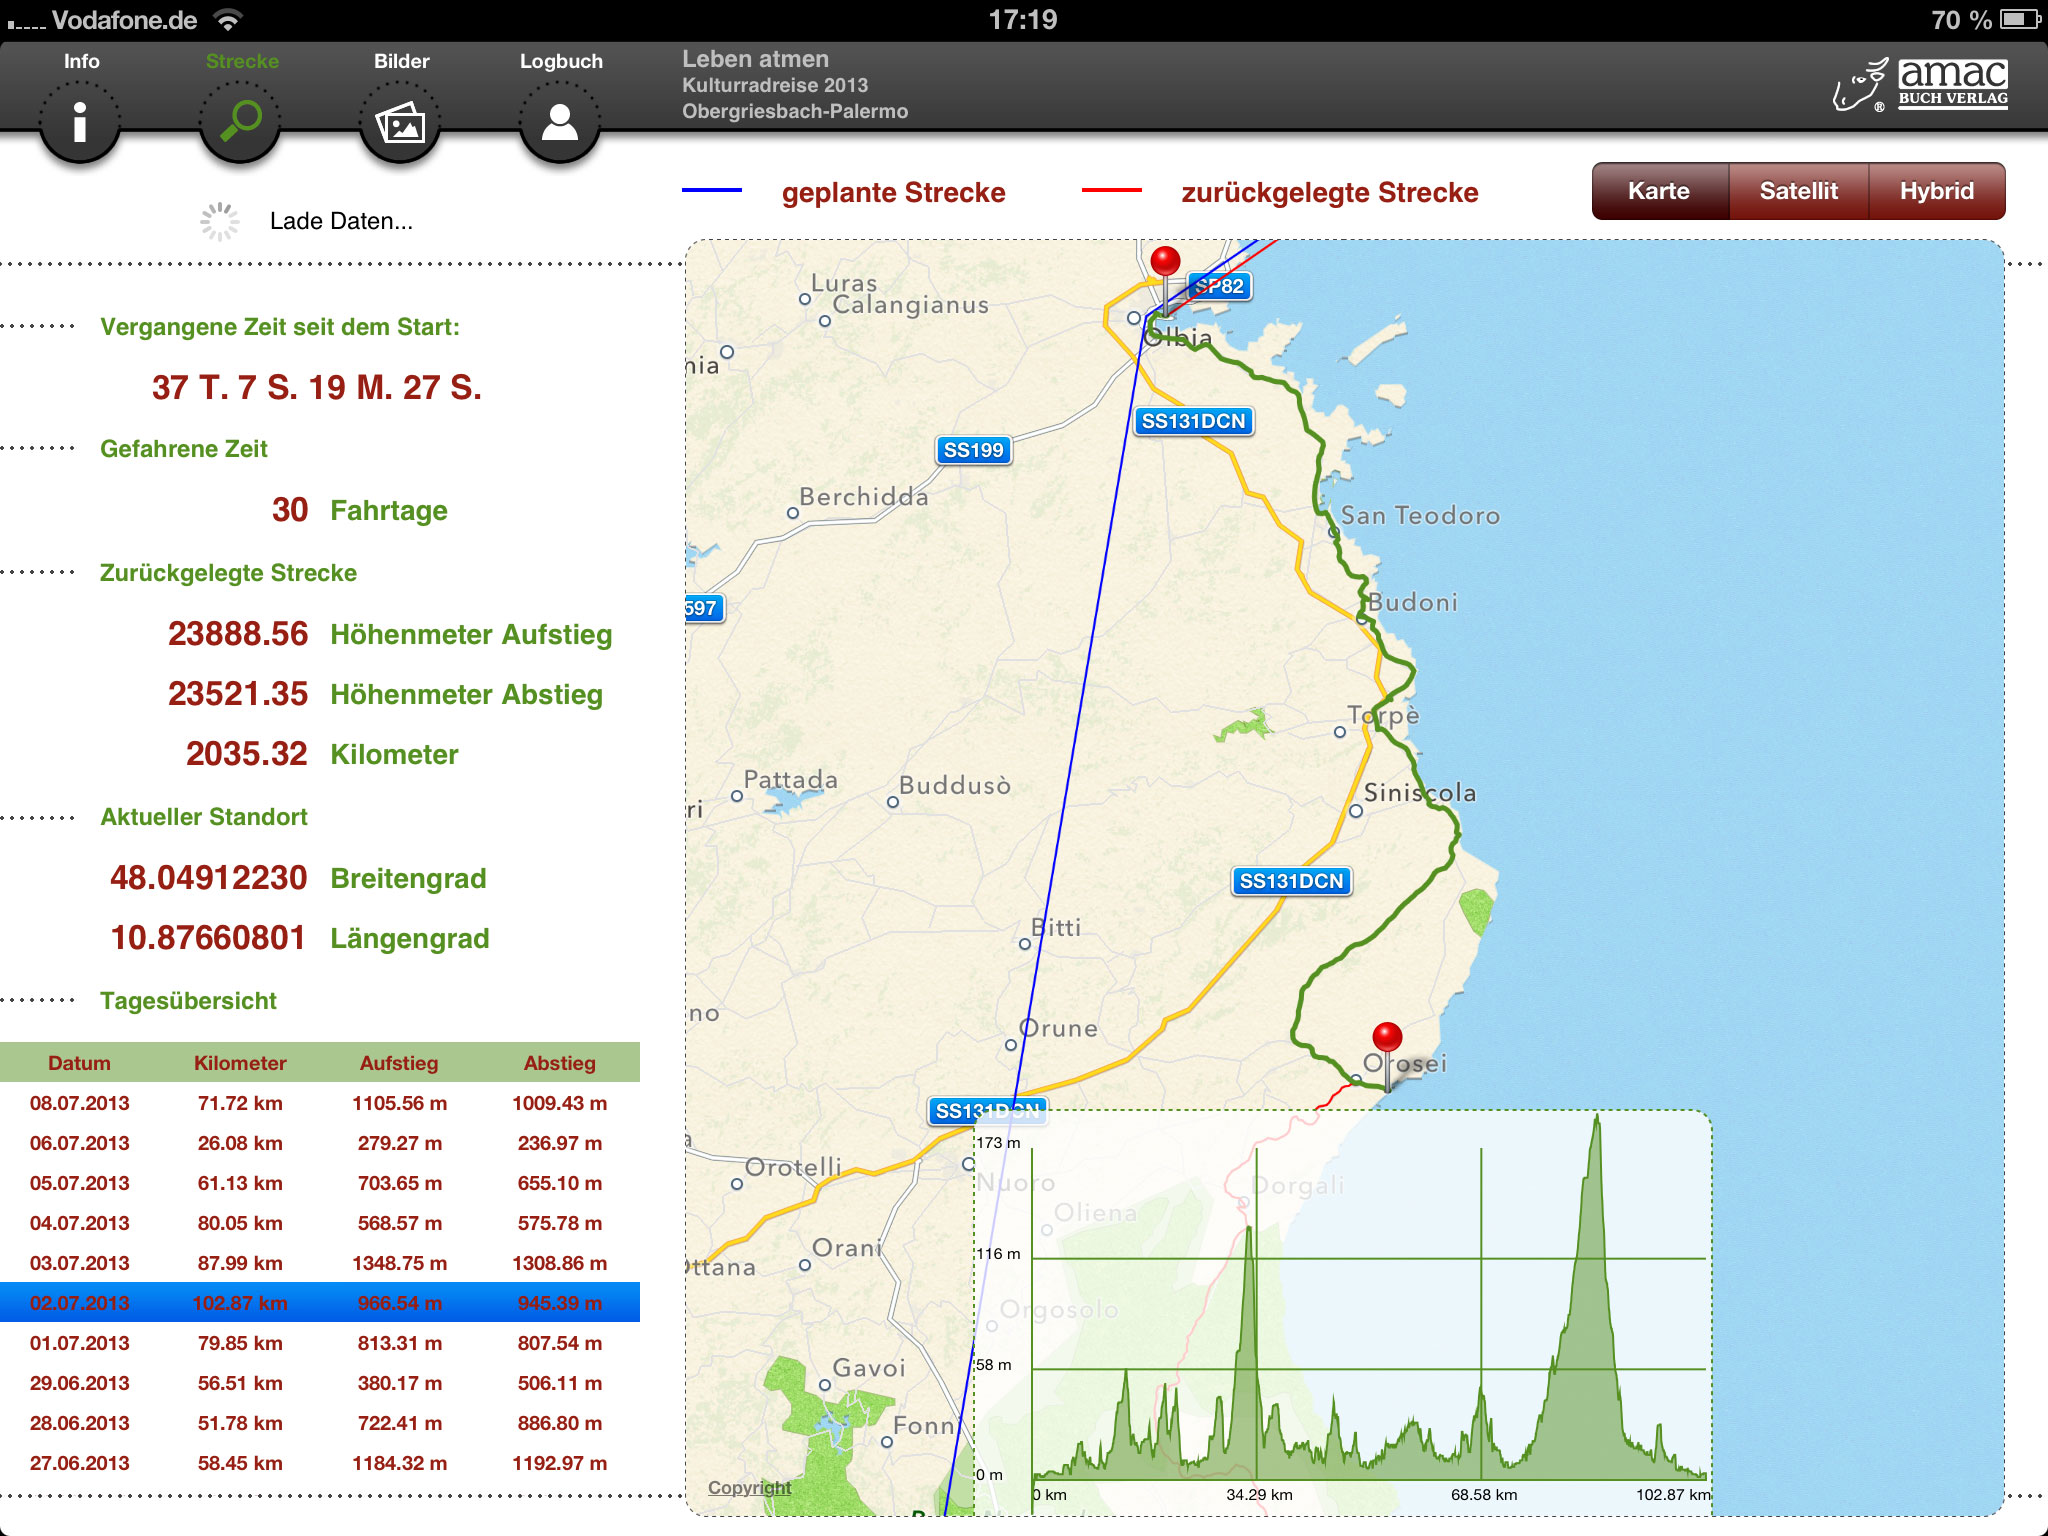Screen dimensions: 2048x1536
Task: Select the 03.07.2013 day row
Action: [320, 1263]
